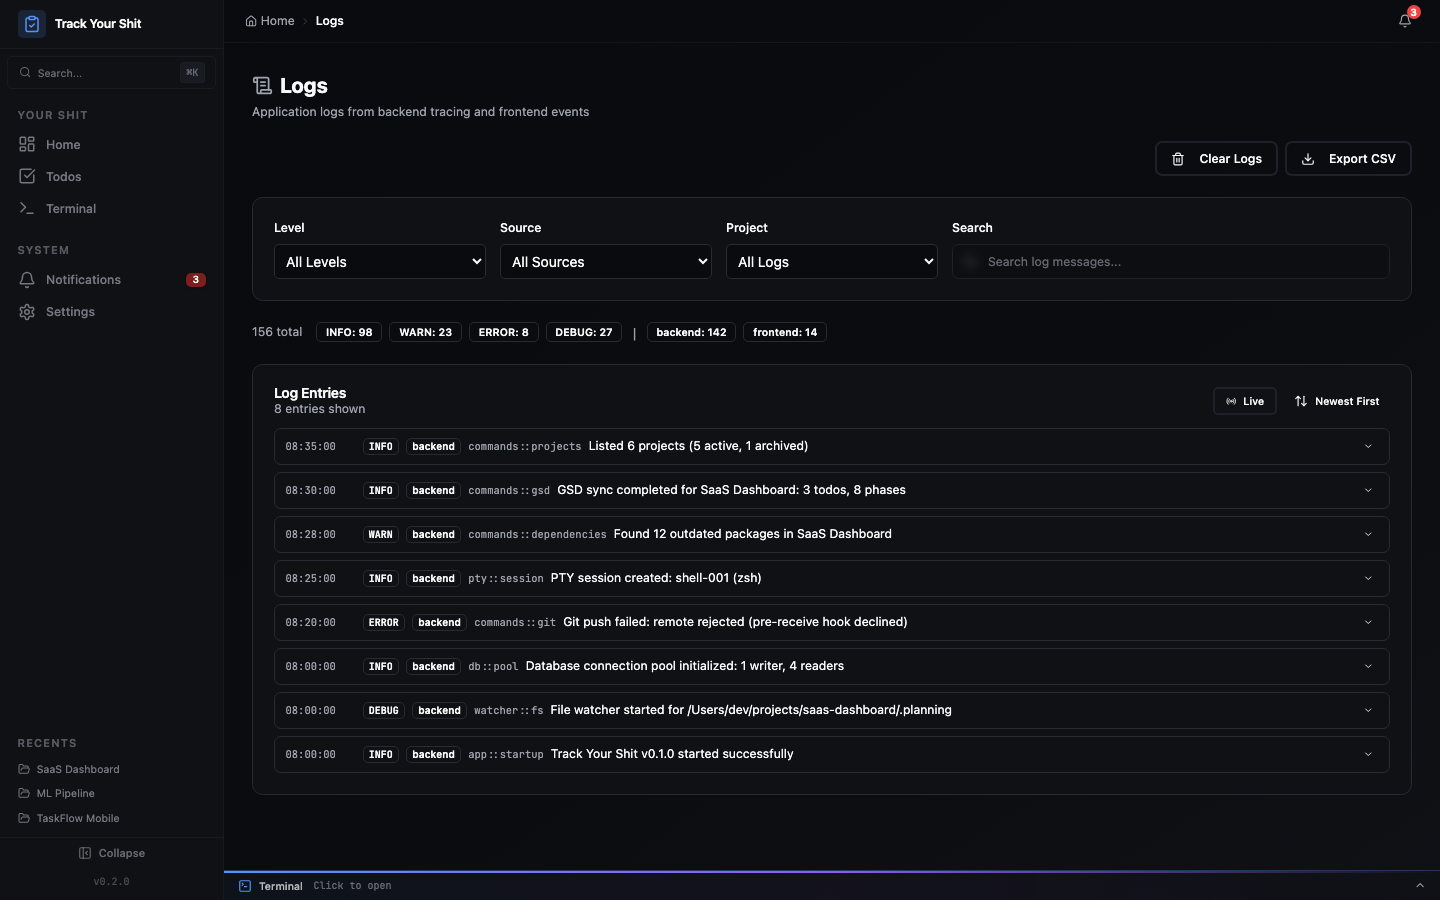The image size is (1440, 900).
Task: Click the download icon on Export CSV
Action: (1307, 158)
